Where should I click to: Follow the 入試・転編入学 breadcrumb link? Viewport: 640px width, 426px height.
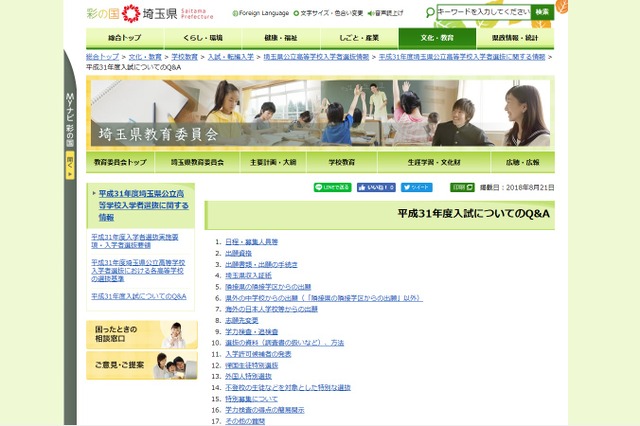(x=231, y=57)
